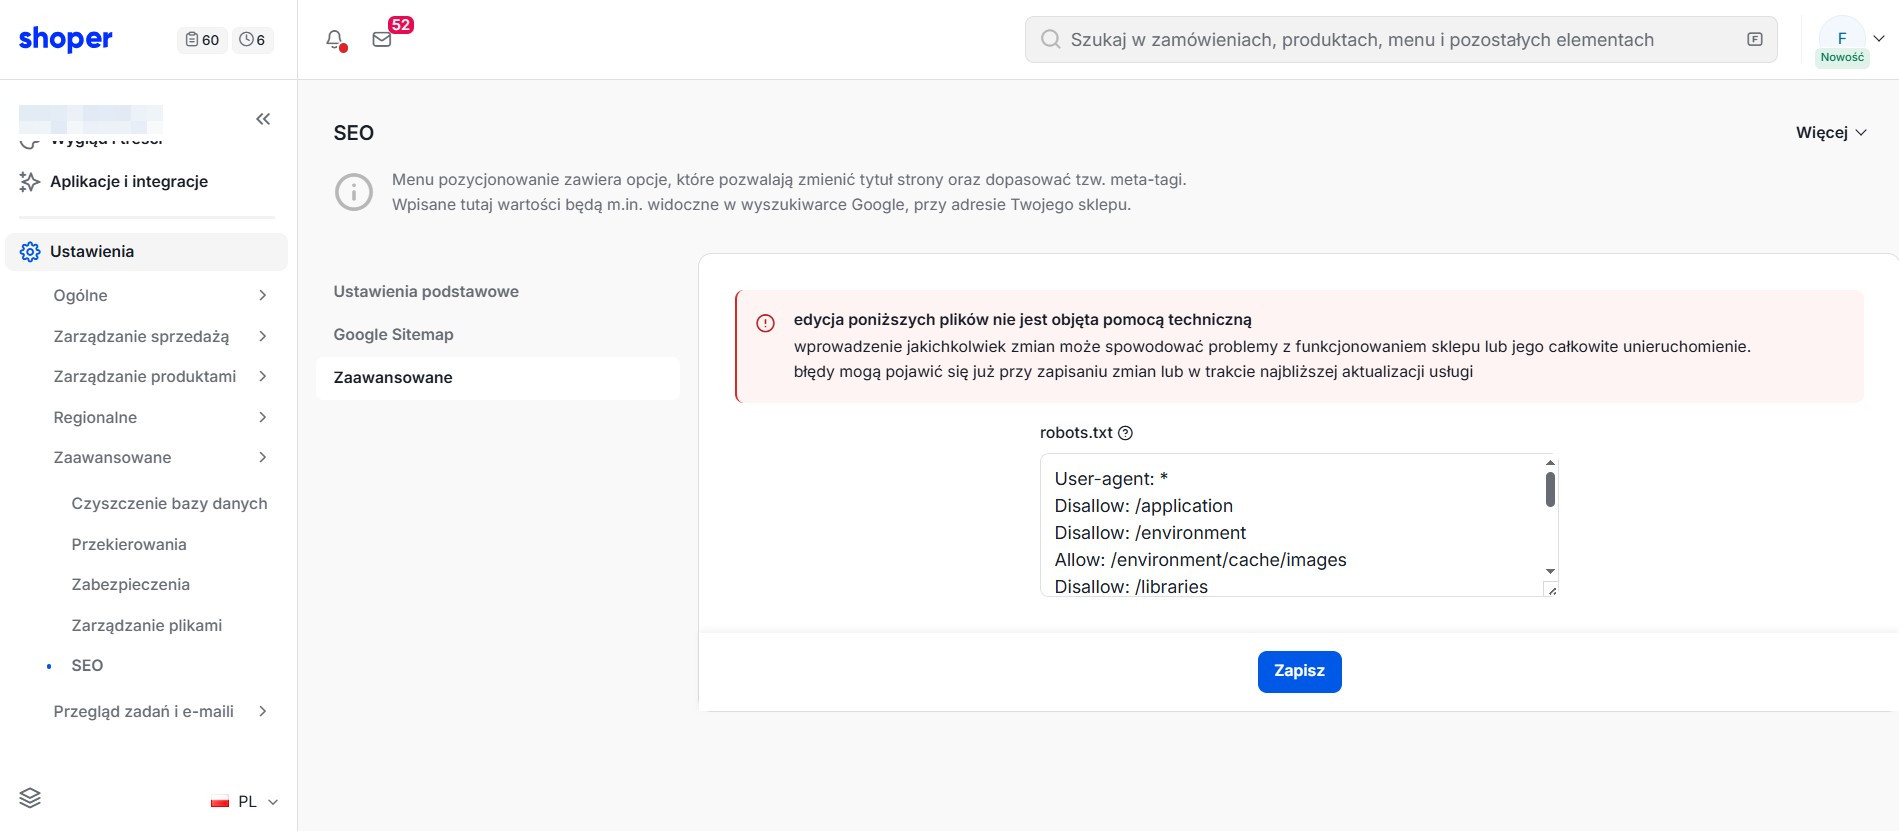The image size is (1899, 831).
Task: Expand Zarządzanie produktami submenu
Action: pos(262,376)
